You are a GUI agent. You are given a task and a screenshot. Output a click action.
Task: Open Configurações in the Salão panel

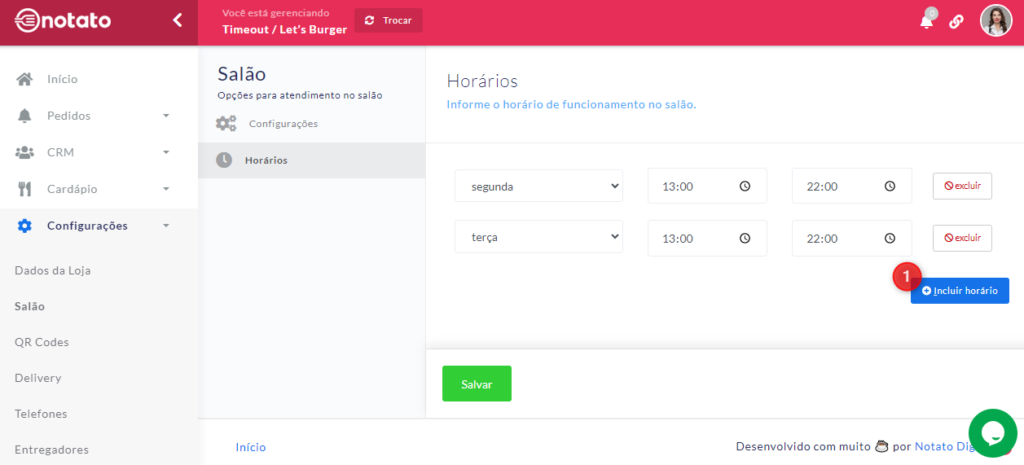pos(282,124)
